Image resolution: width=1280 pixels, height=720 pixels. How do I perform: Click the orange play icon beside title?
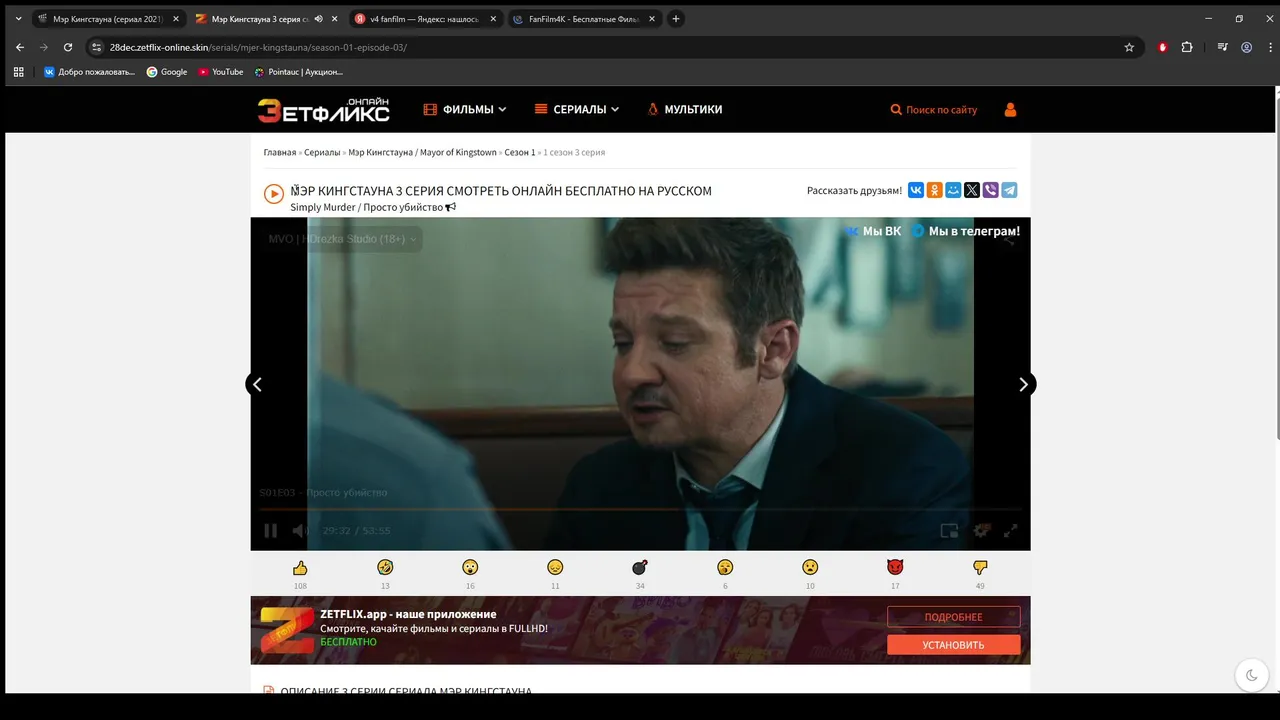274,194
